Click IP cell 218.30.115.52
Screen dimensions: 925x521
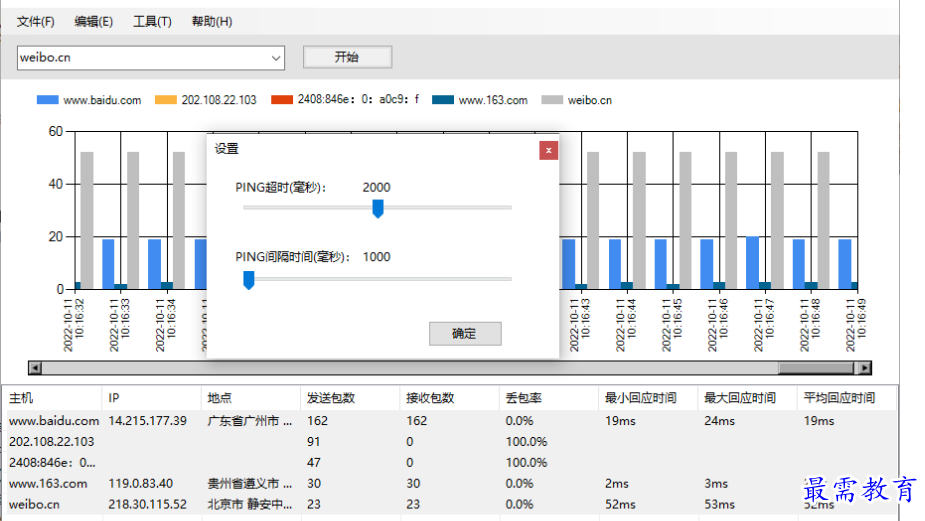(147, 504)
